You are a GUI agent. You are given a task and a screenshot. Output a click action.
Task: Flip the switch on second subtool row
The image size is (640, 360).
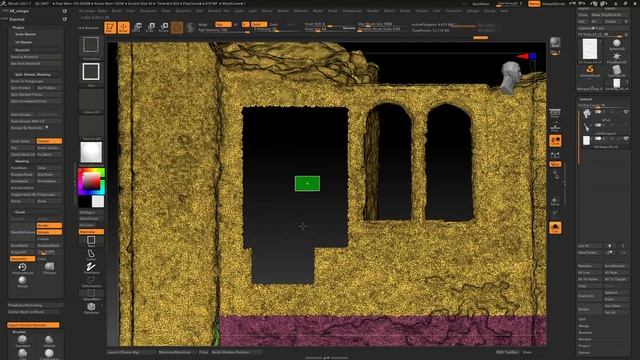pos(598,125)
